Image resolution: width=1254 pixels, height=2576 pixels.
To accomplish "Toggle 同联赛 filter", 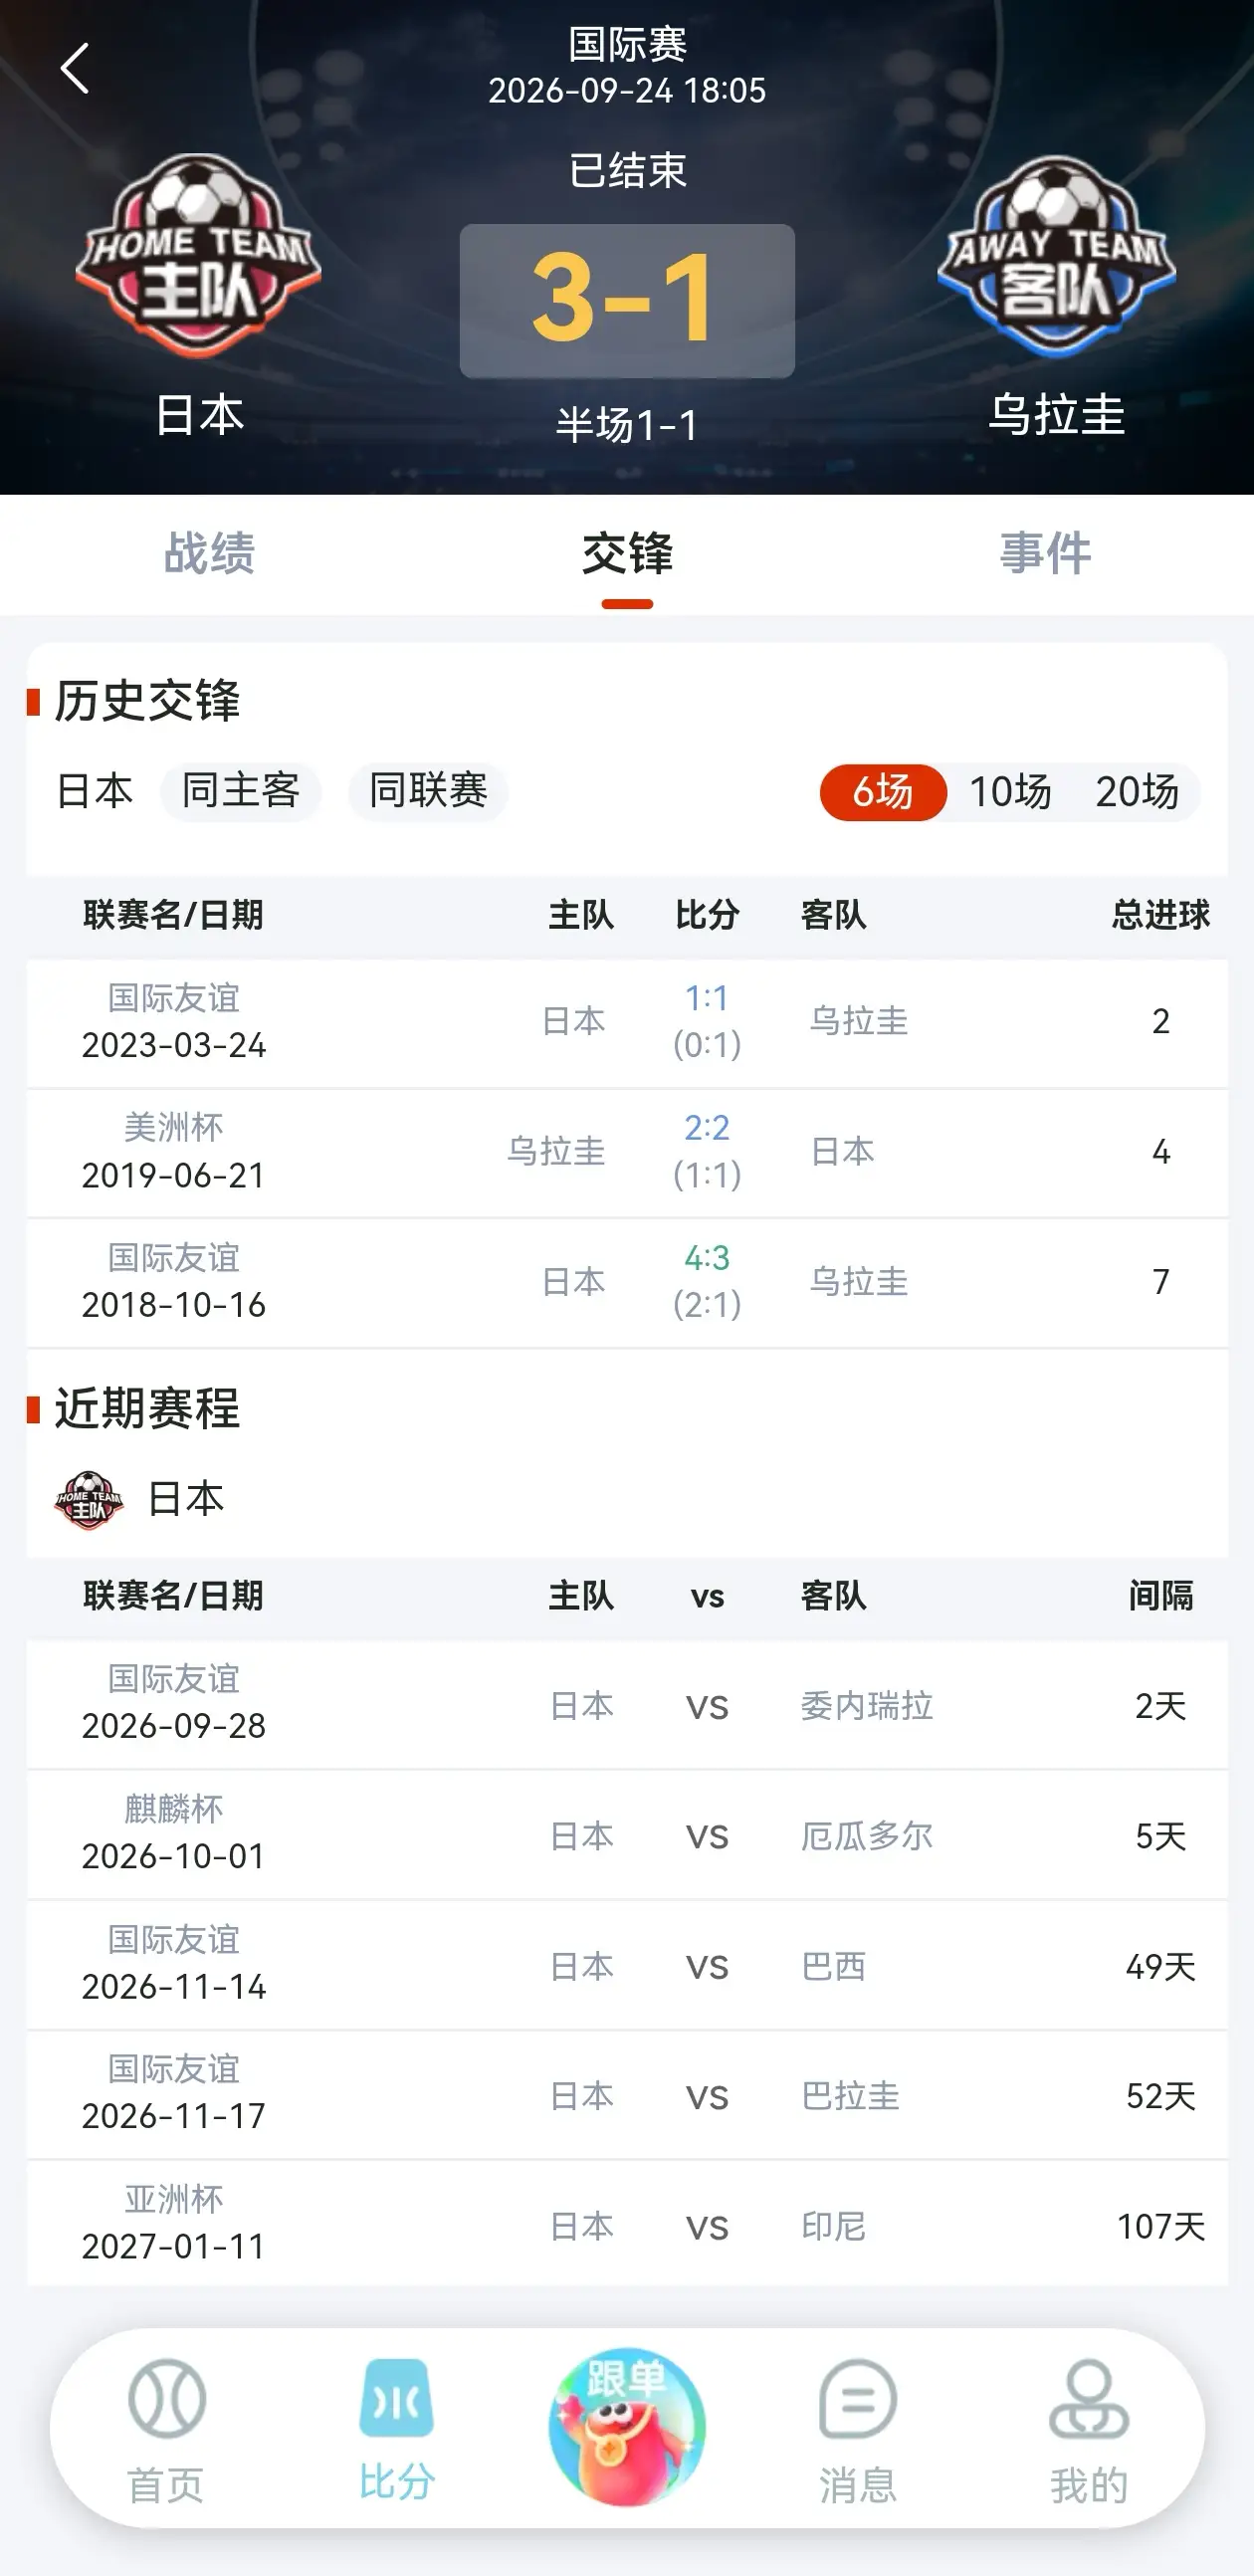I will pyautogui.click(x=428, y=791).
